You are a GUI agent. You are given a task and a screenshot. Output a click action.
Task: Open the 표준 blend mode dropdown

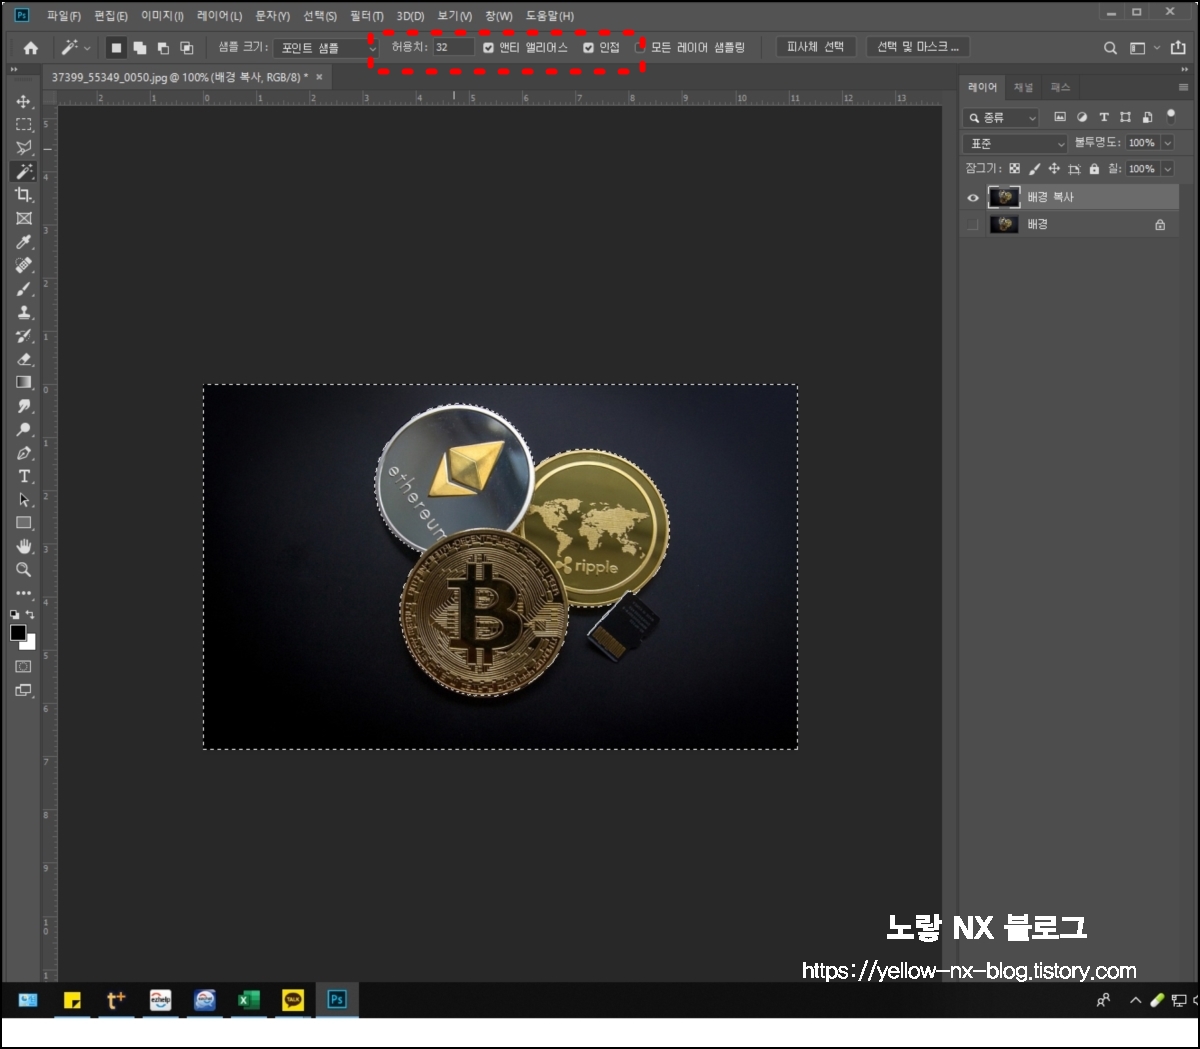(1016, 143)
